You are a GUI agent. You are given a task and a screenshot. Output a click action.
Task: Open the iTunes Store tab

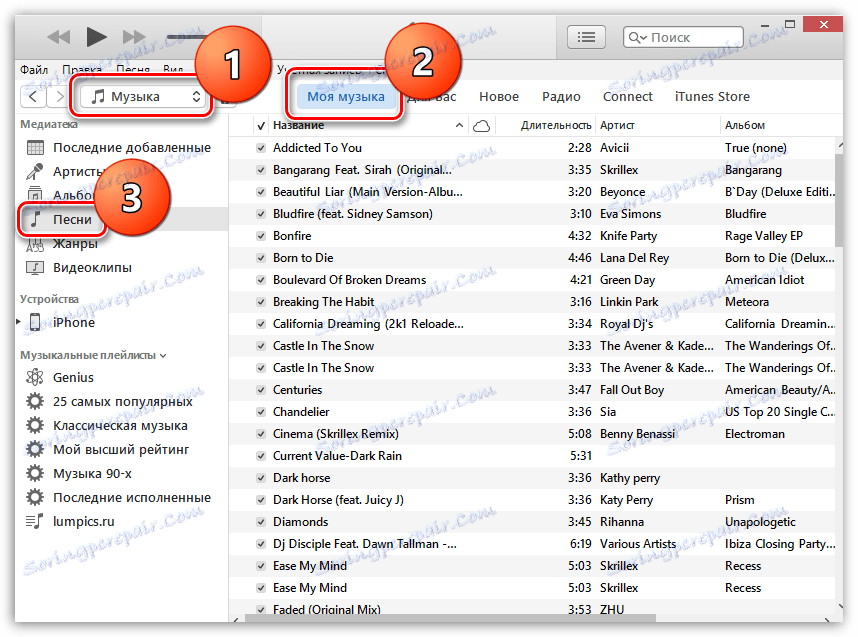[712, 97]
